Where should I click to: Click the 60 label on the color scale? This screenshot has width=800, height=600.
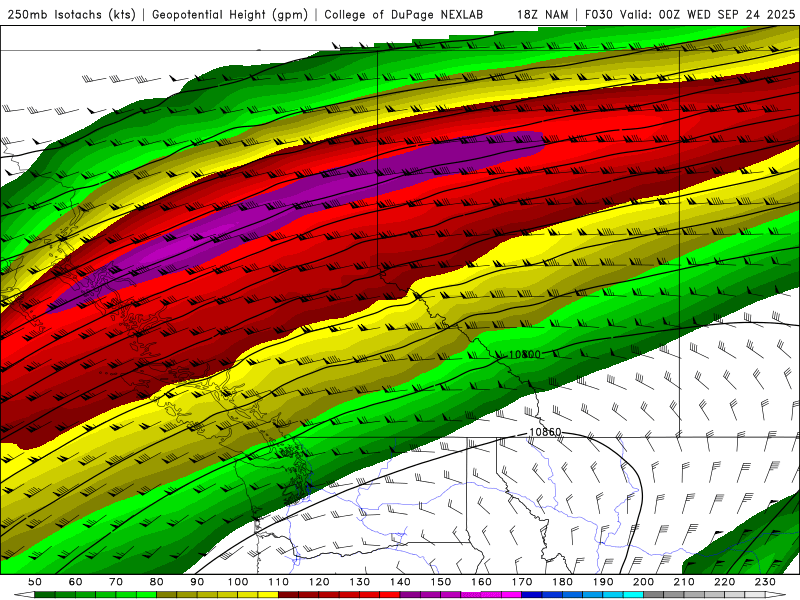pos(76,582)
